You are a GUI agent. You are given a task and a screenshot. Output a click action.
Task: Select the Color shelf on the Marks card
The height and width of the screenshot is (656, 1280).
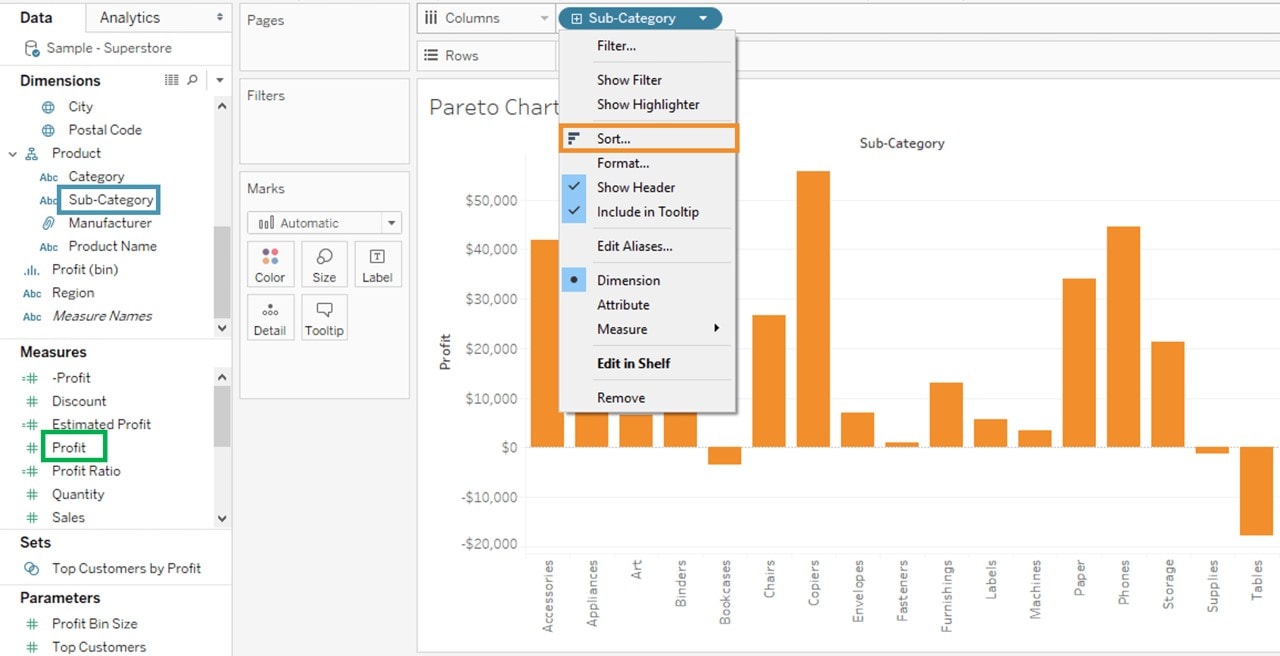270,263
